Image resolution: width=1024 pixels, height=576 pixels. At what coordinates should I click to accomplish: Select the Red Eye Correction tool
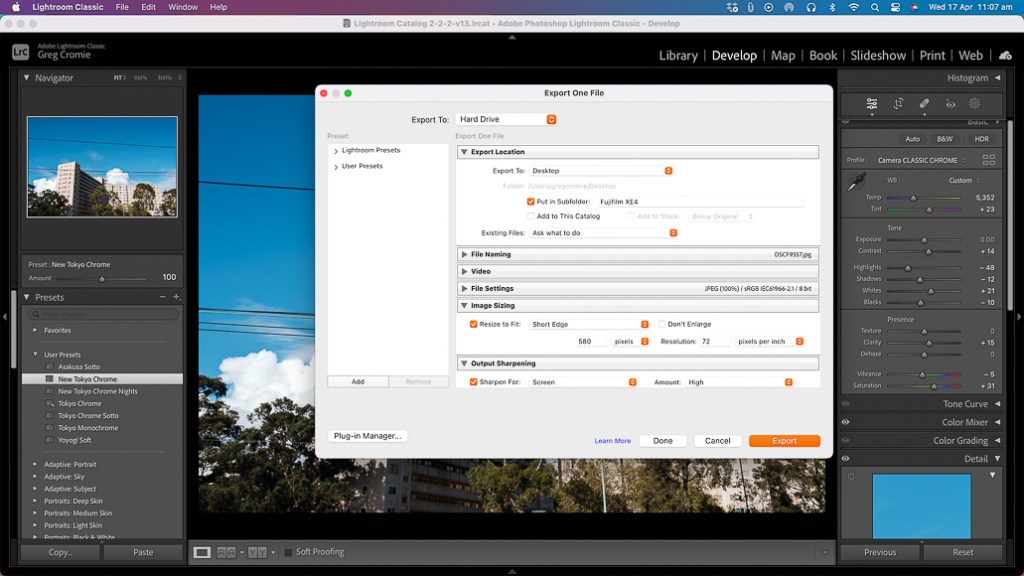click(950, 103)
